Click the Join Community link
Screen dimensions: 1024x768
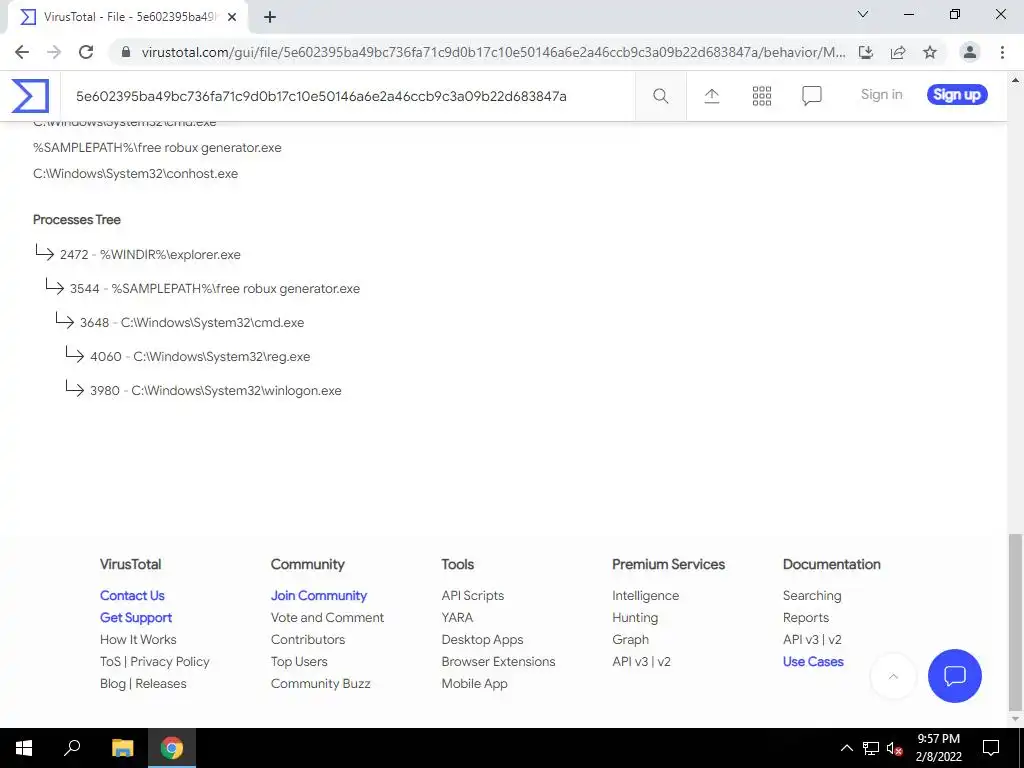[x=319, y=596]
